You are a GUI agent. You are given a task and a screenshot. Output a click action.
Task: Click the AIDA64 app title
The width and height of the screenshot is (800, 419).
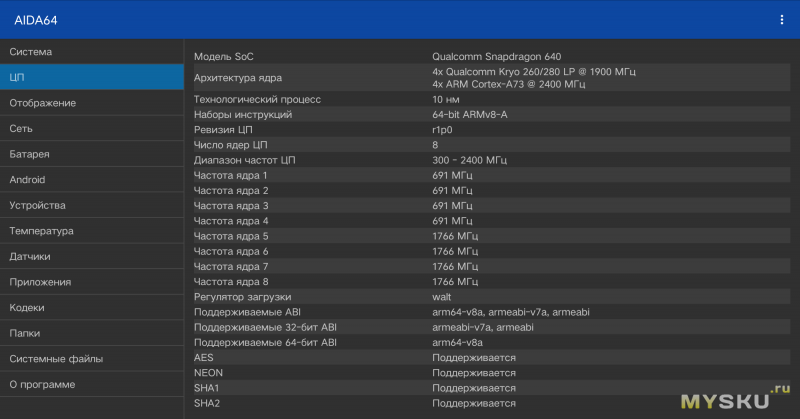click(x=36, y=20)
